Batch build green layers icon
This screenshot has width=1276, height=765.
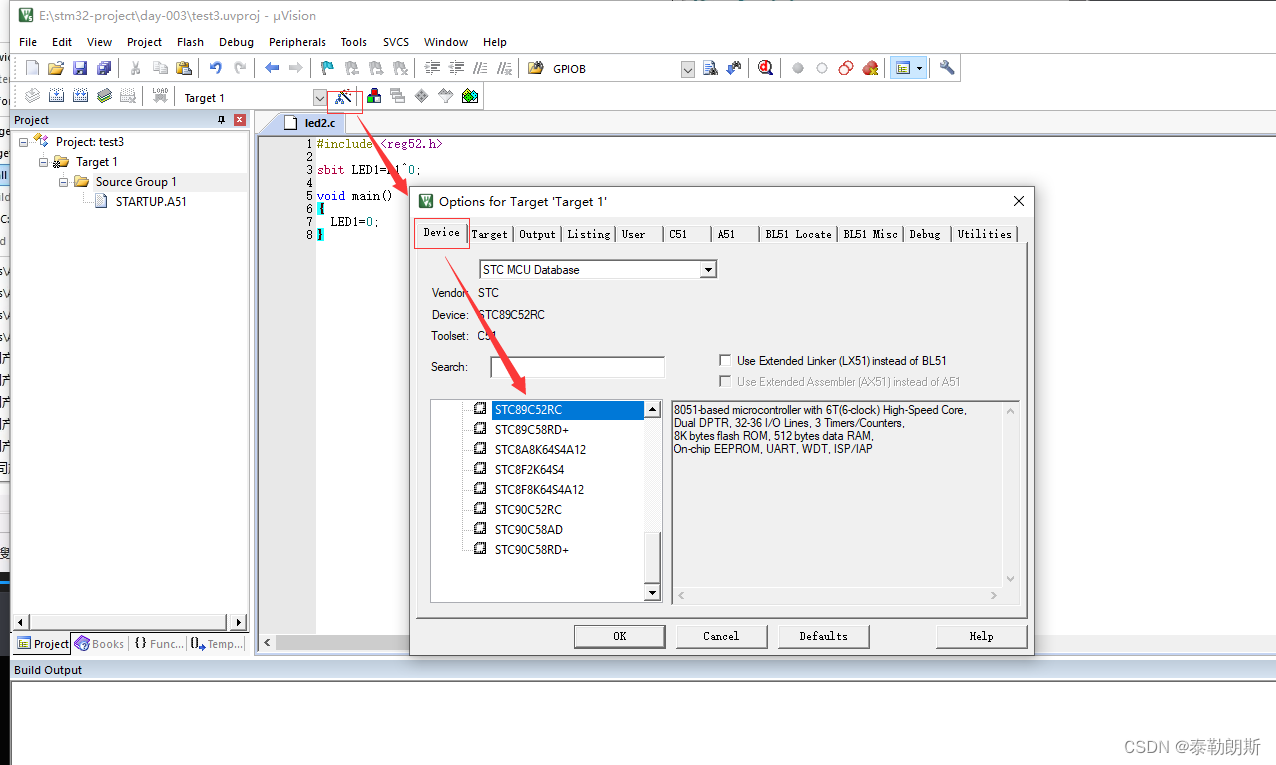[104, 96]
